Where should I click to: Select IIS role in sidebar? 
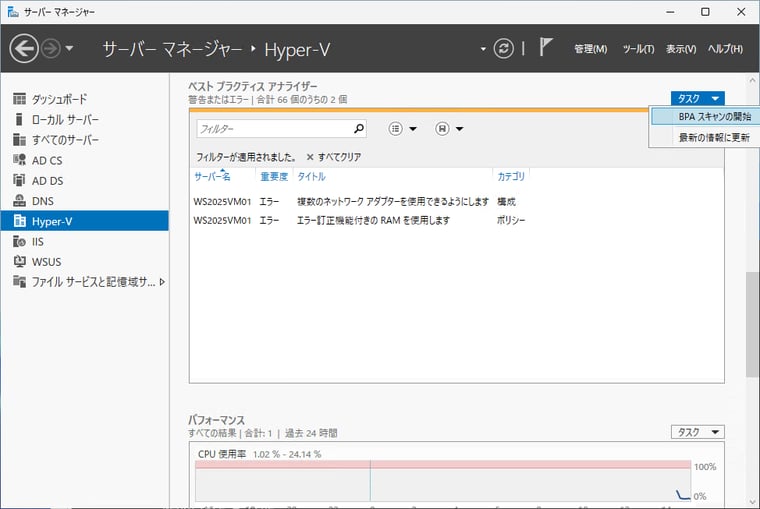[85, 241]
